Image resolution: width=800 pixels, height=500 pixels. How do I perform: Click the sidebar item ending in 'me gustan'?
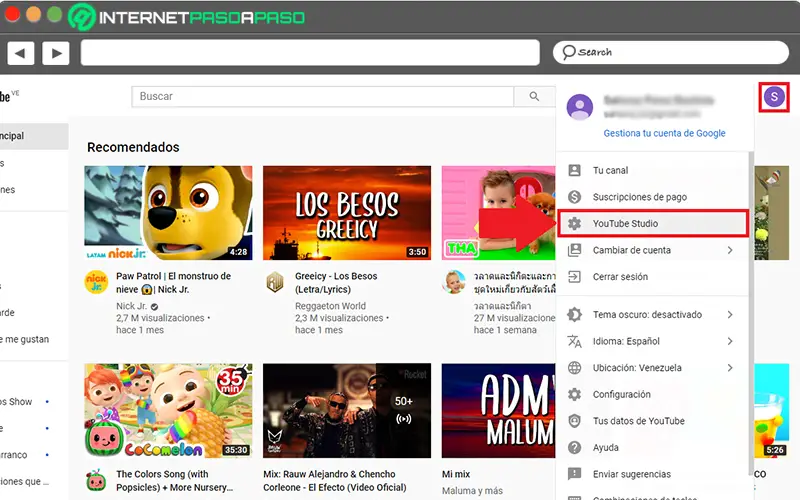[x=25, y=339]
